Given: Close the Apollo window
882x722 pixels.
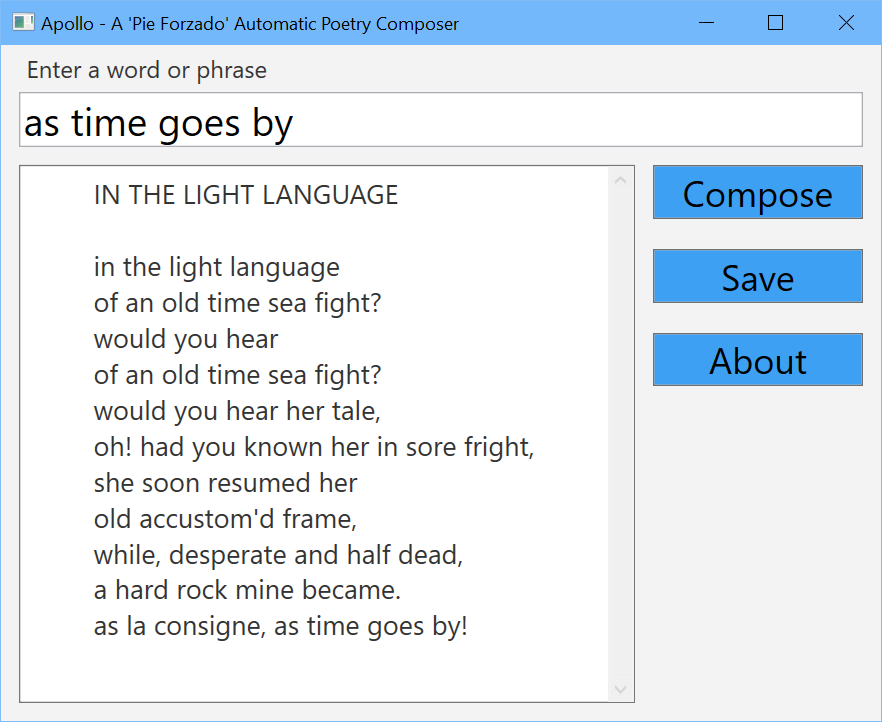Looking at the screenshot, I should 846,23.
